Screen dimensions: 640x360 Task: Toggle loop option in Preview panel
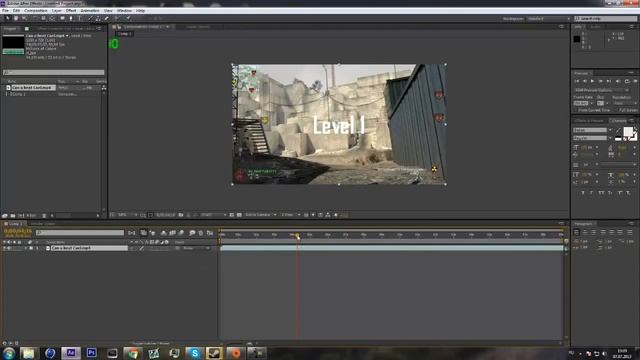coord(627,81)
